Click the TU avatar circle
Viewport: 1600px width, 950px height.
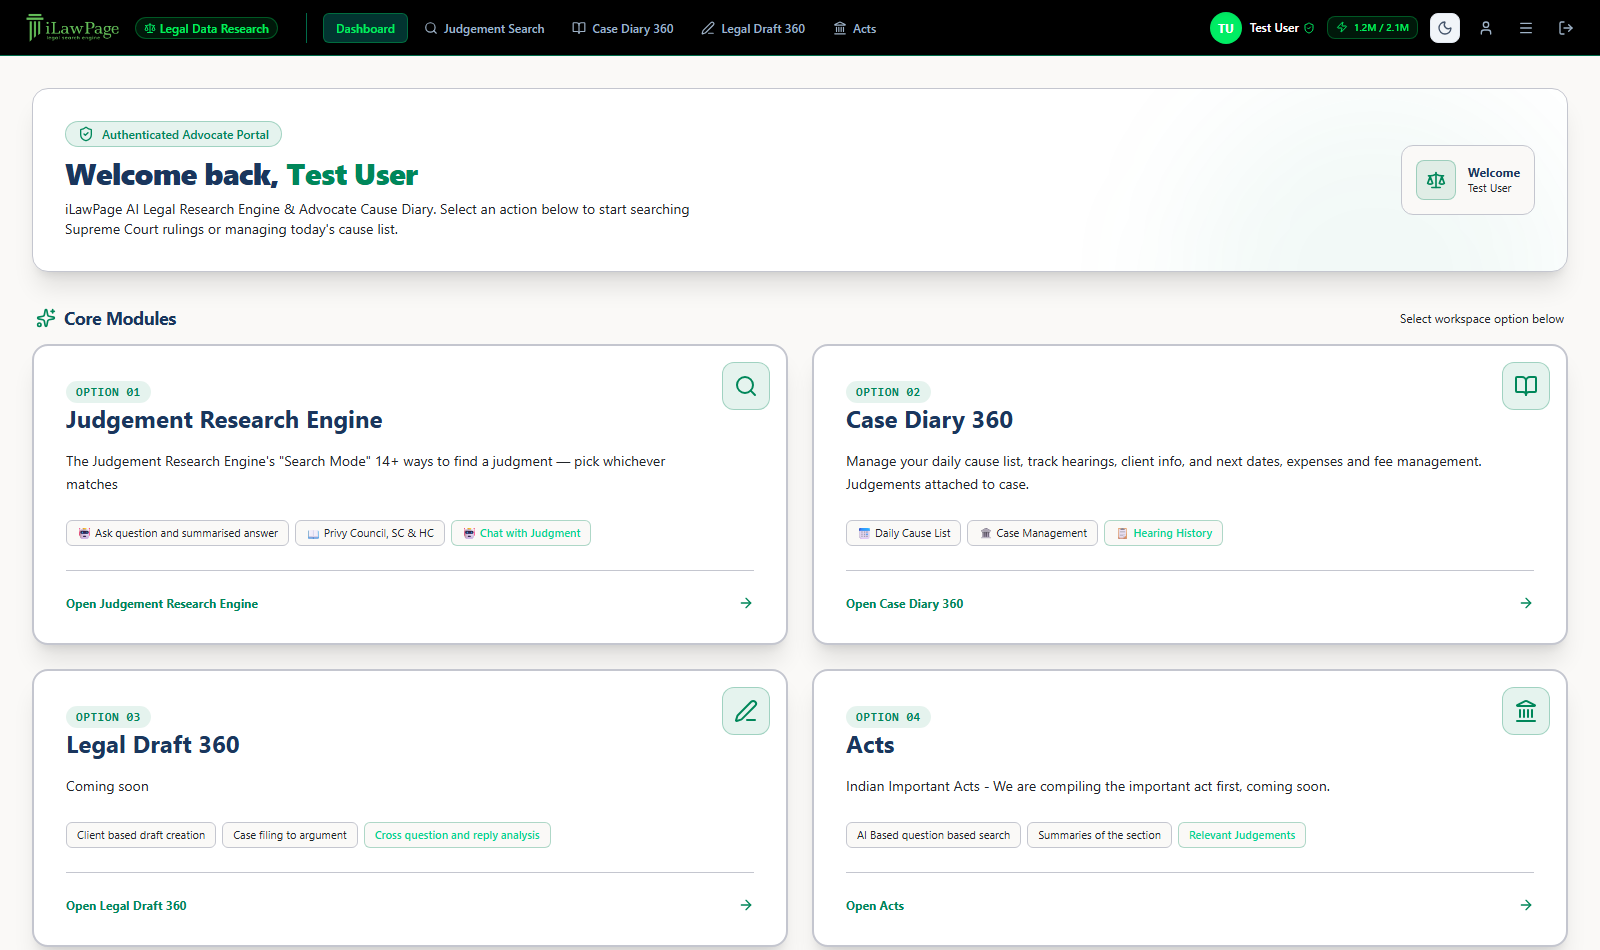[1226, 28]
